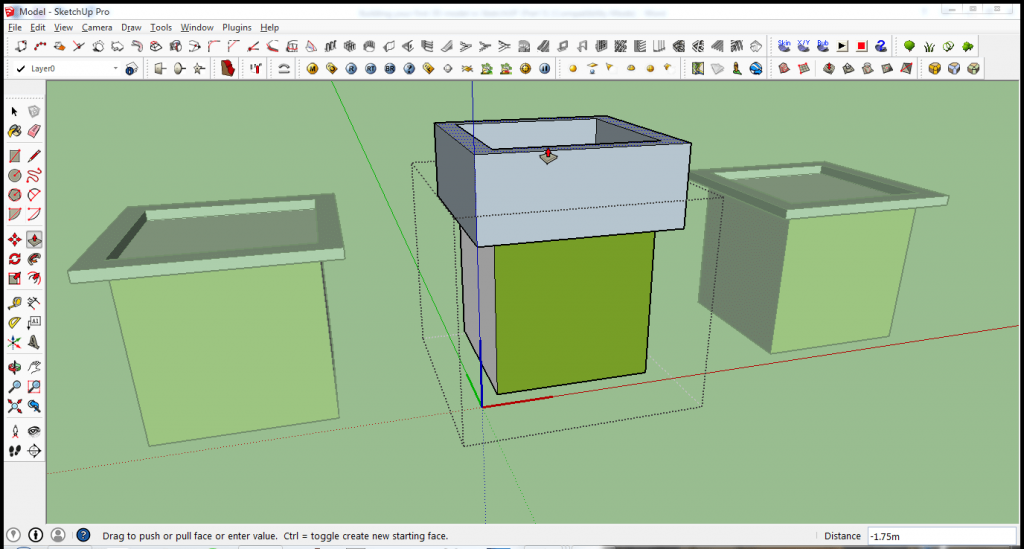Image resolution: width=1024 pixels, height=549 pixels.
Task: Activate the Push/Pull tool
Action: [34, 240]
